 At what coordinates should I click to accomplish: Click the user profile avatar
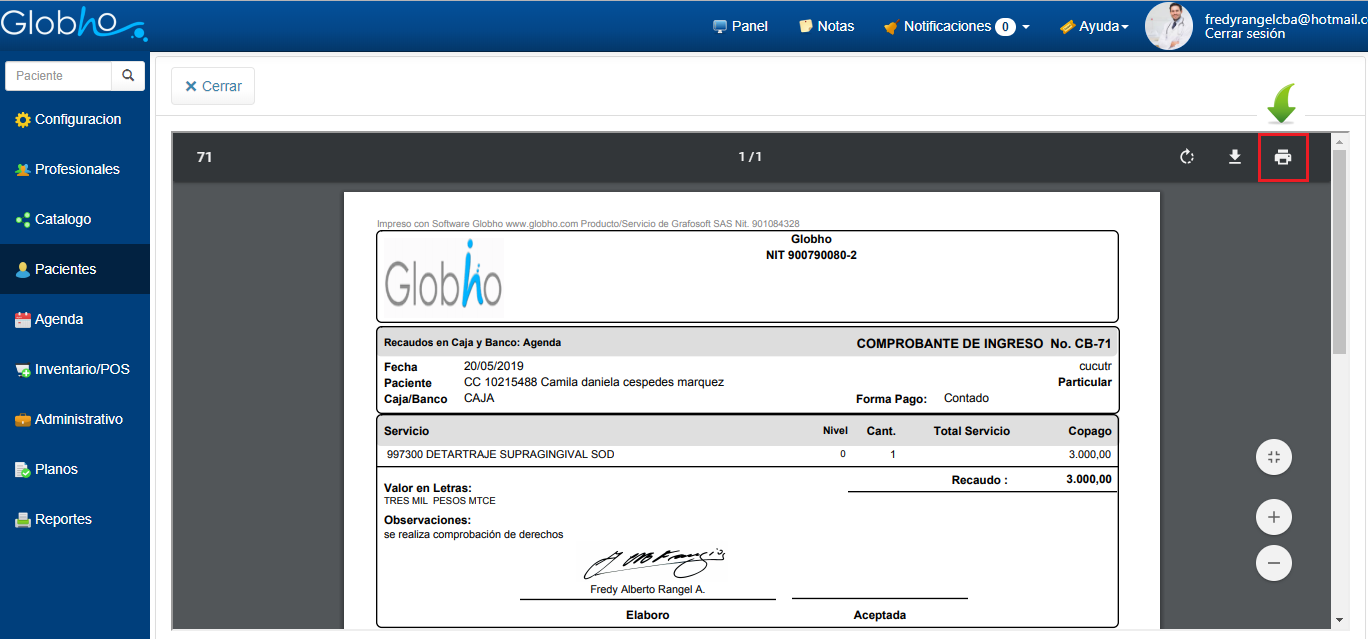click(x=1169, y=26)
